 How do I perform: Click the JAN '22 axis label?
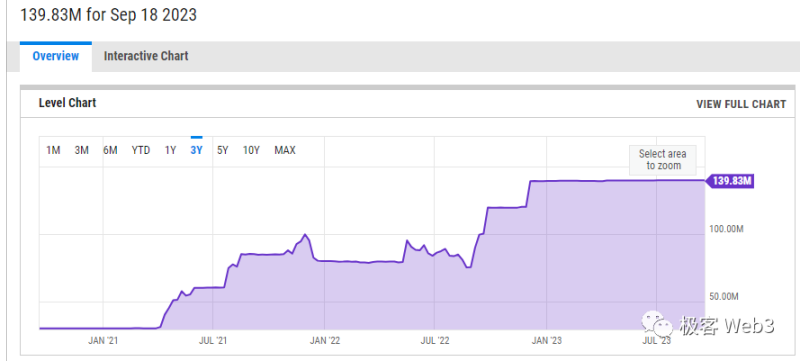click(x=324, y=340)
